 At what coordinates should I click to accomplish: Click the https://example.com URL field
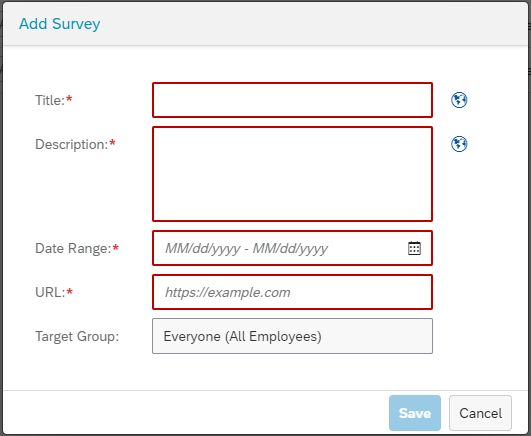click(292, 292)
